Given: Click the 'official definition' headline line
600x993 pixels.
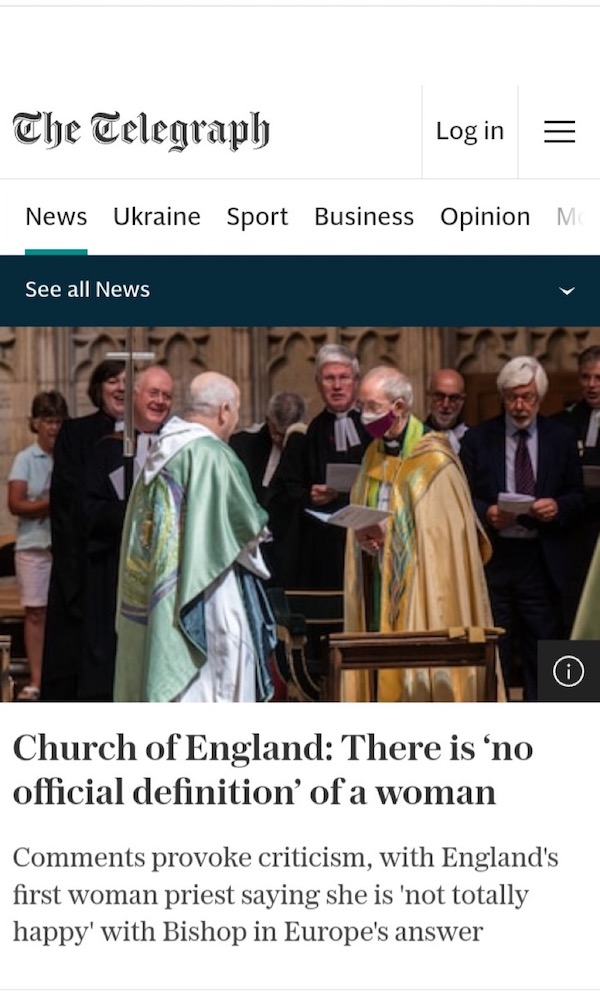Looking at the screenshot, I should (x=254, y=793).
